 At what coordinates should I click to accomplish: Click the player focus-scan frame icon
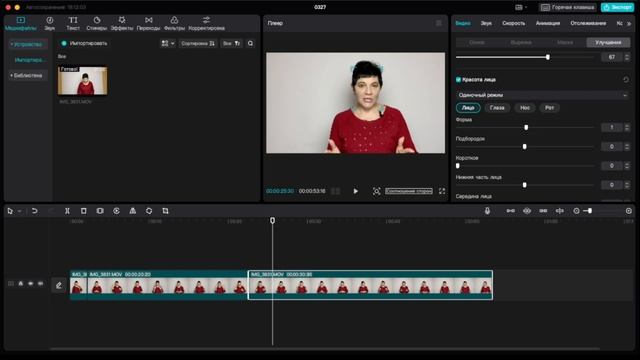pyautogui.click(x=376, y=191)
